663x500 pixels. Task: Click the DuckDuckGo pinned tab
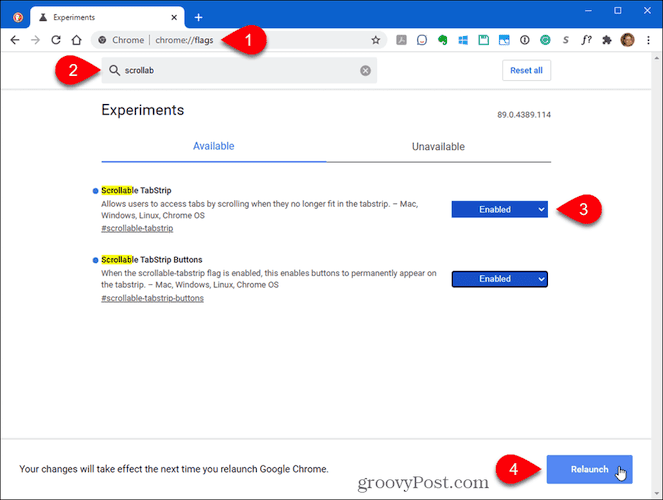pyautogui.click(x=18, y=17)
